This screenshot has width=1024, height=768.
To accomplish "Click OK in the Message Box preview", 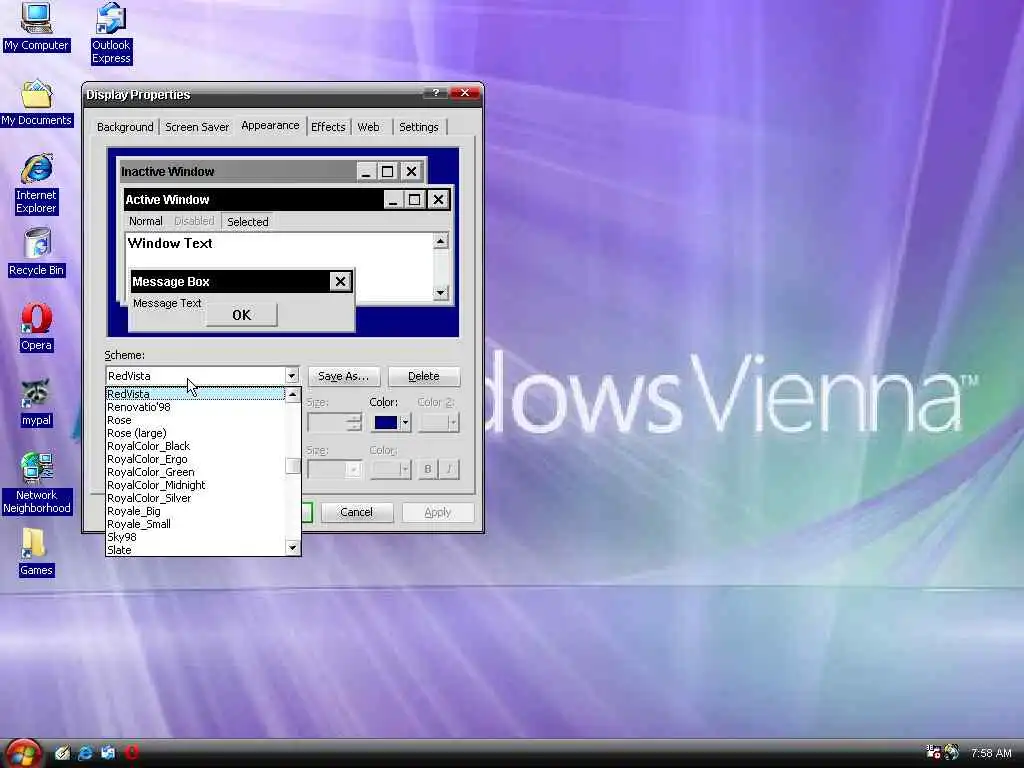I will [x=242, y=315].
